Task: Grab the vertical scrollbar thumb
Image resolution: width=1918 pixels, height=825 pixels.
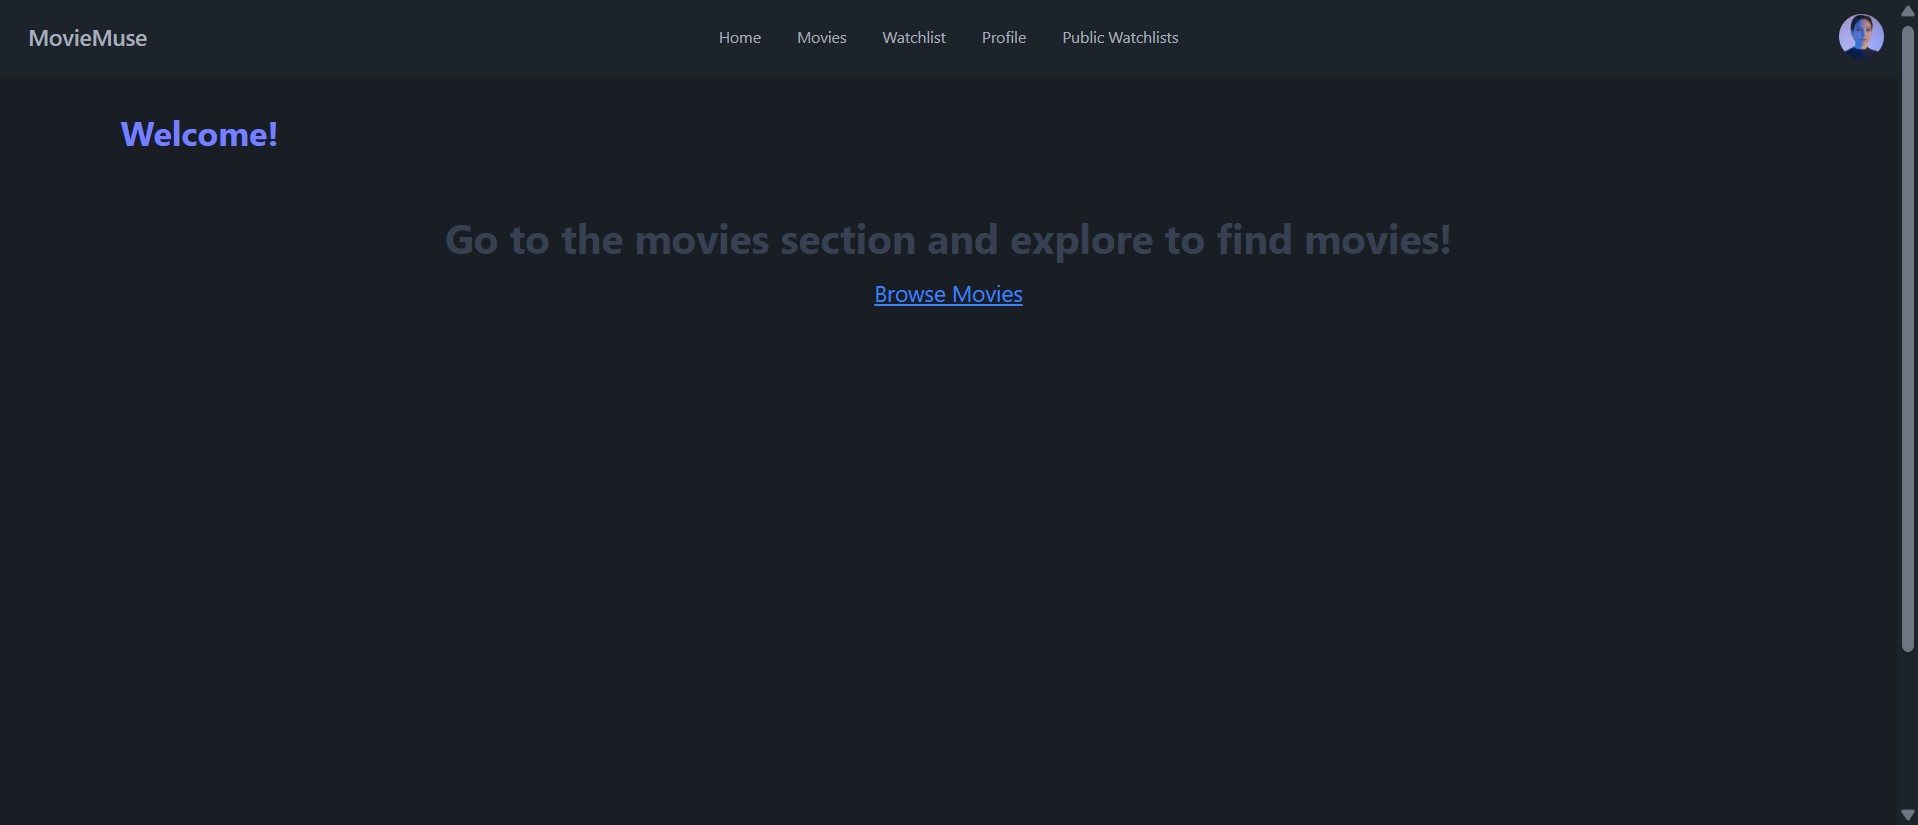Action: pyautogui.click(x=1907, y=340)
